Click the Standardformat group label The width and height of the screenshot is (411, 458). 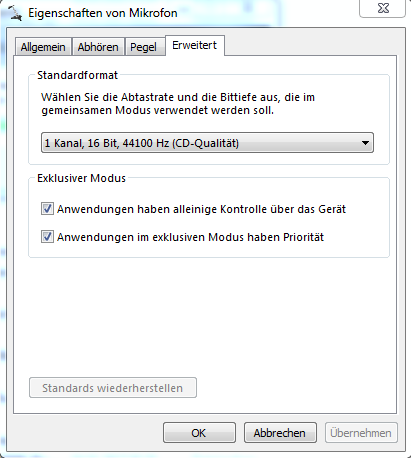[x=78, y=75]
